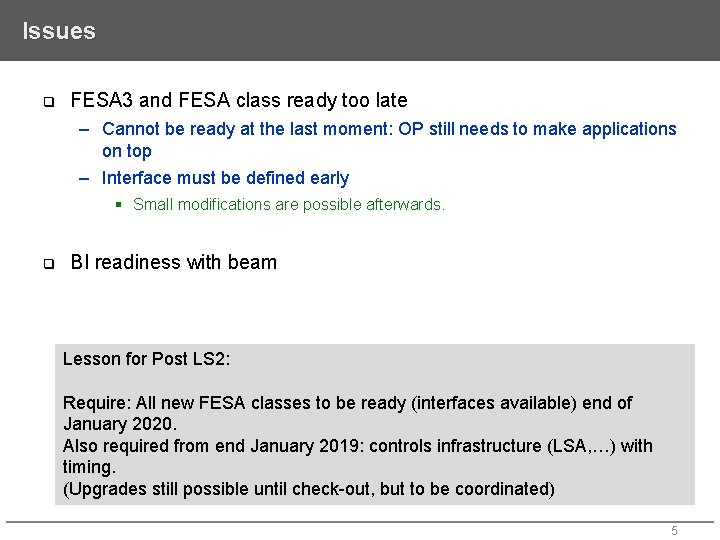
Task: Click the dark gray header bar right of 'Issues'
Action: point(400,31)
